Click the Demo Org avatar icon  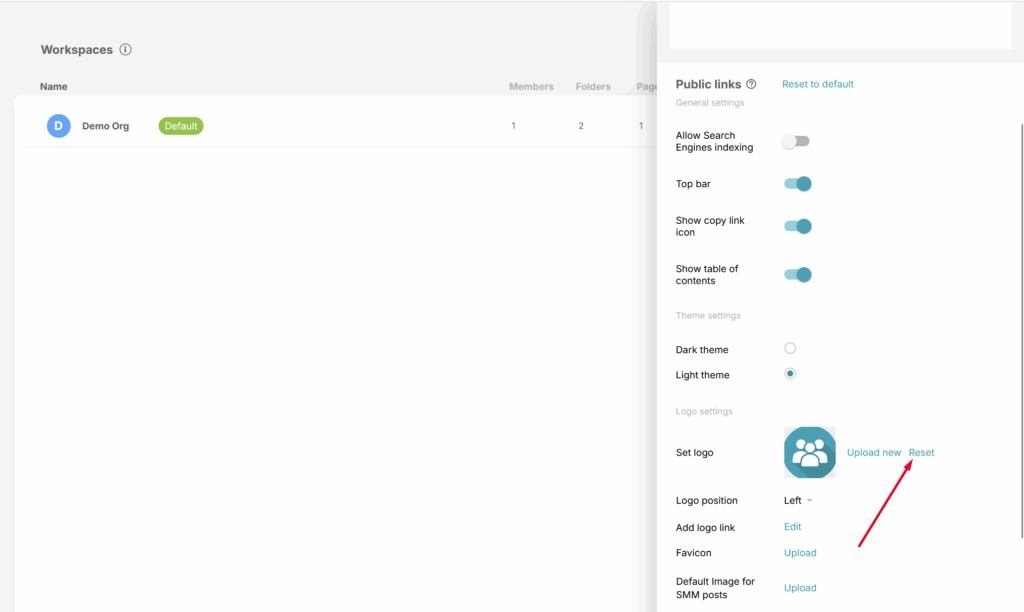(59, 126)
